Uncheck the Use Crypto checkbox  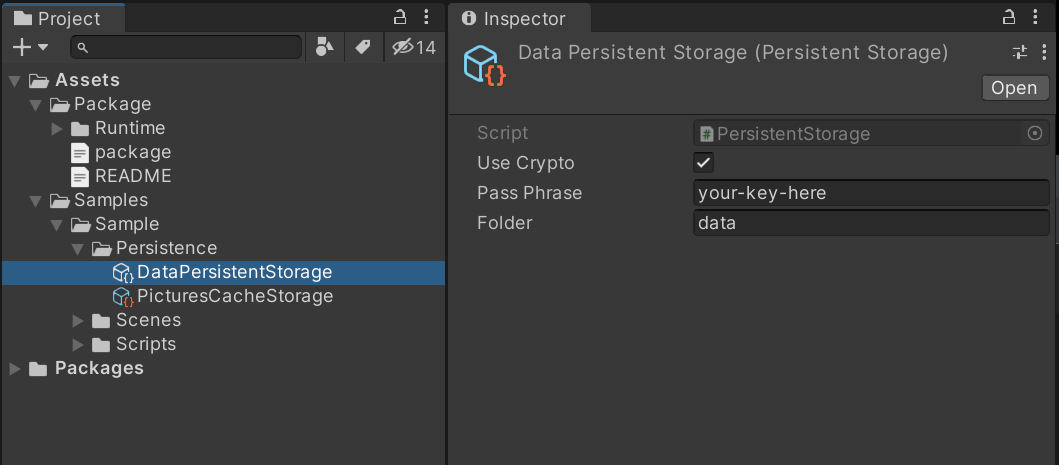tap(704, 163)
